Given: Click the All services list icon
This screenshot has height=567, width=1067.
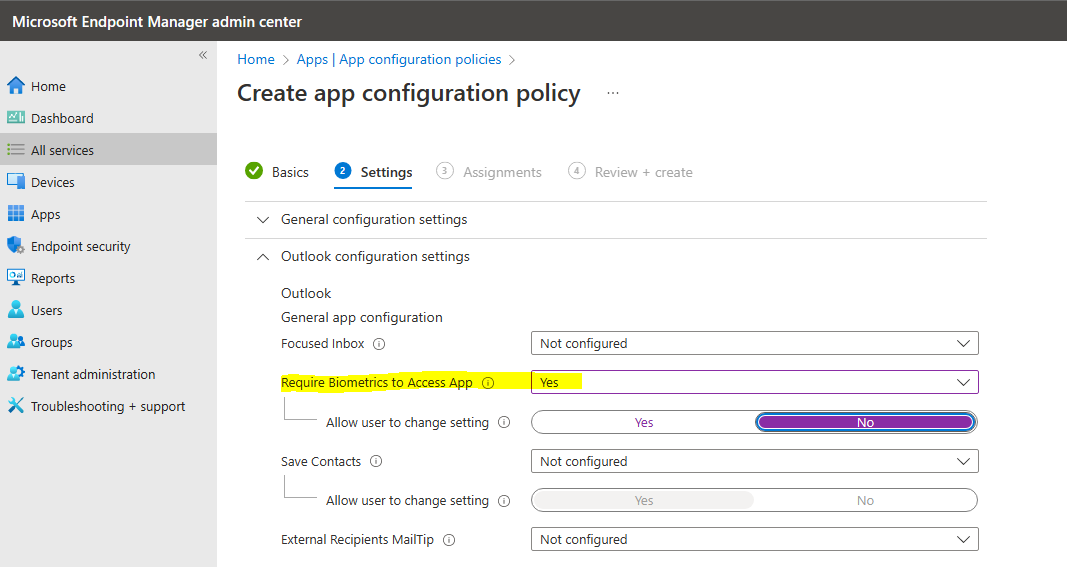Looking at the screenshot, I should pyautogui.click(x=16, y=150).
